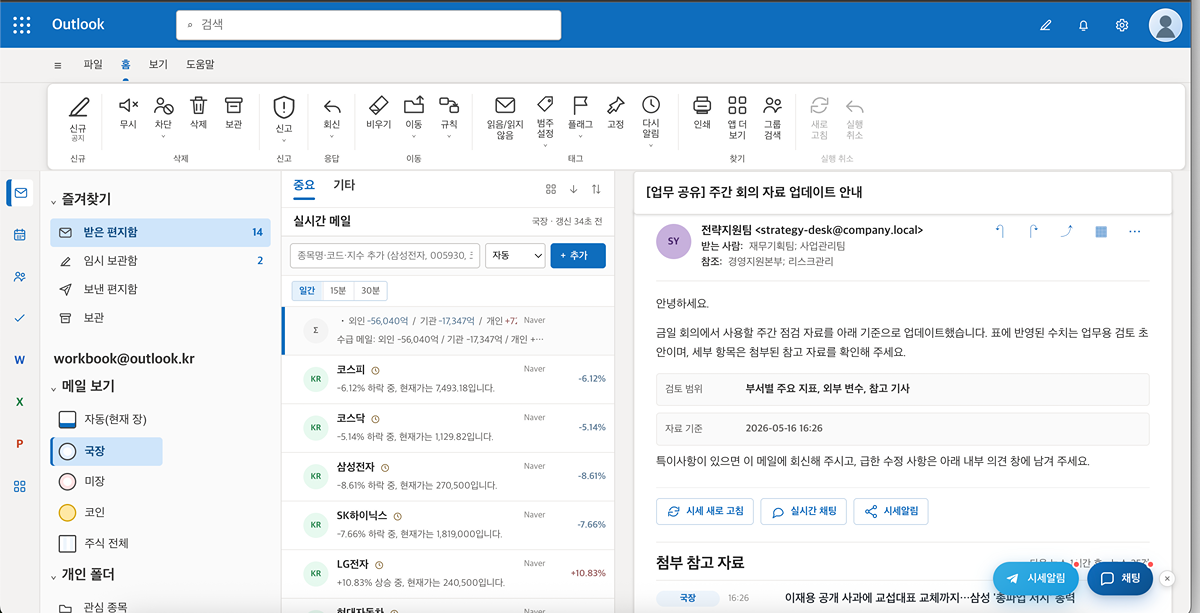Click the down-arrow sort icon above list
This screenshot has height=613, width=1200.
(574, 189)
